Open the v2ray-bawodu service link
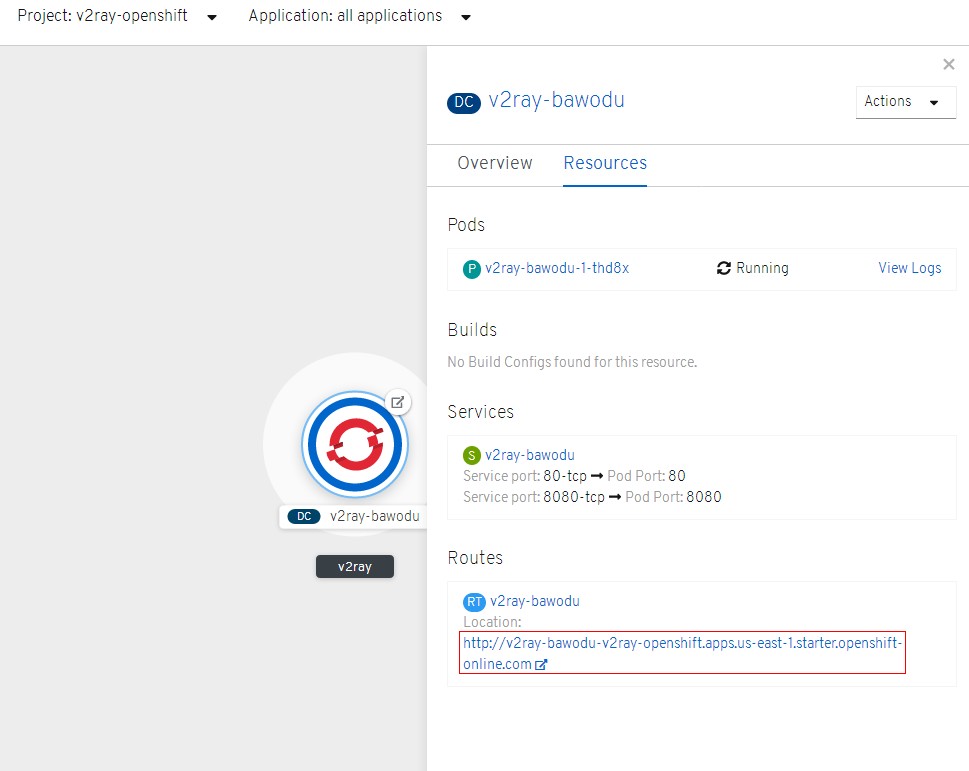969x771 pixels. (x=530, y=455)
